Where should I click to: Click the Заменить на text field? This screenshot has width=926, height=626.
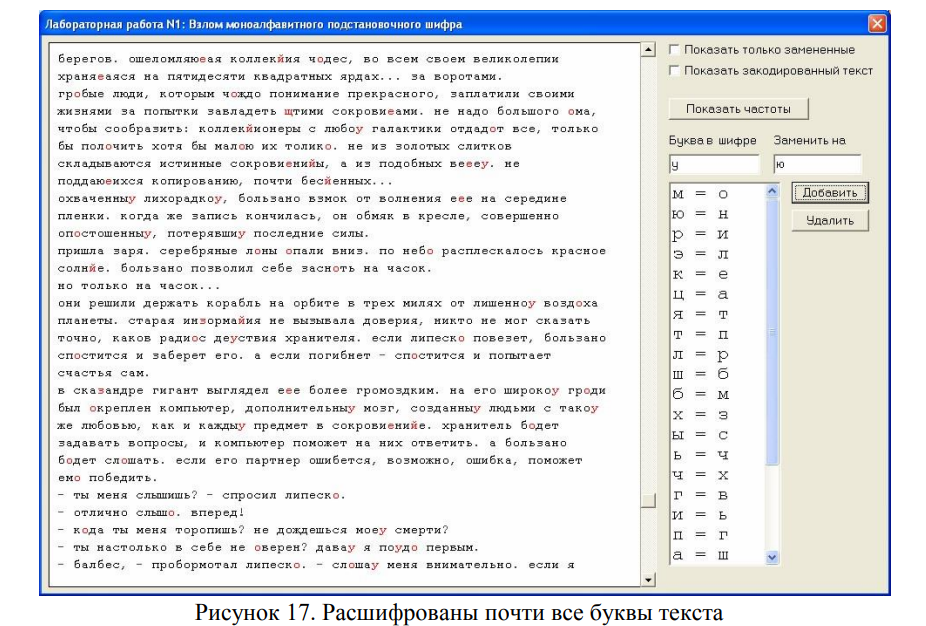tap(816, 164)
